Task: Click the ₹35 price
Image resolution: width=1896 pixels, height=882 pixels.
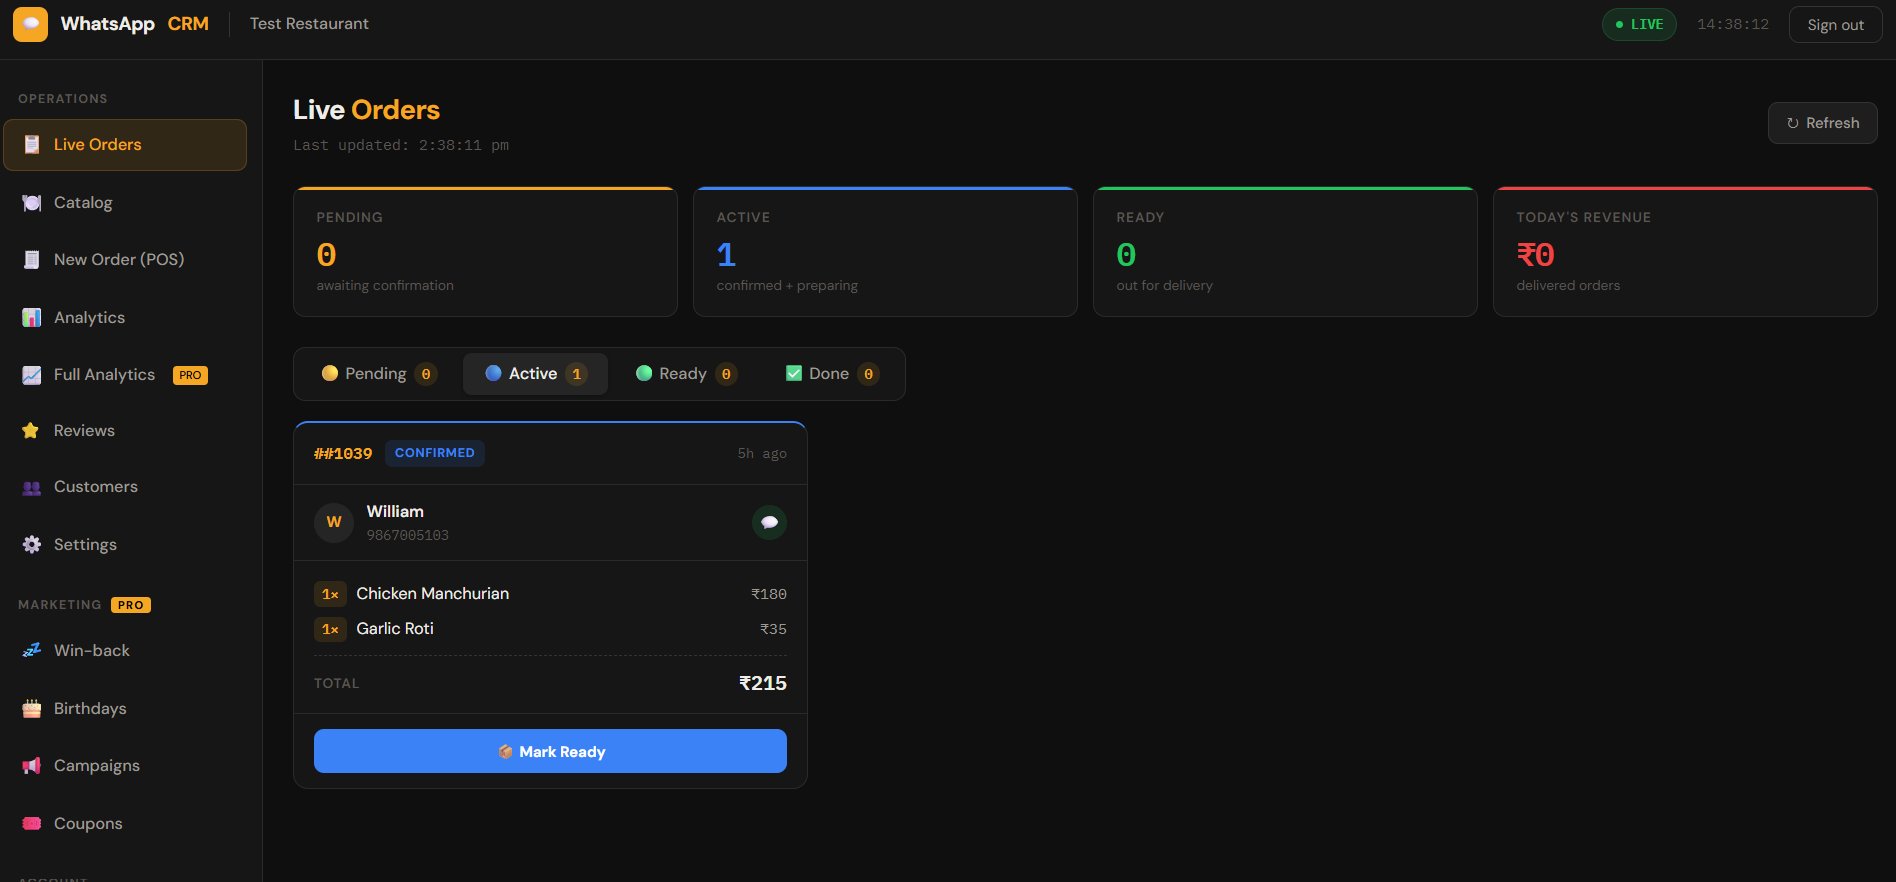Action: [x=773, y=629]
